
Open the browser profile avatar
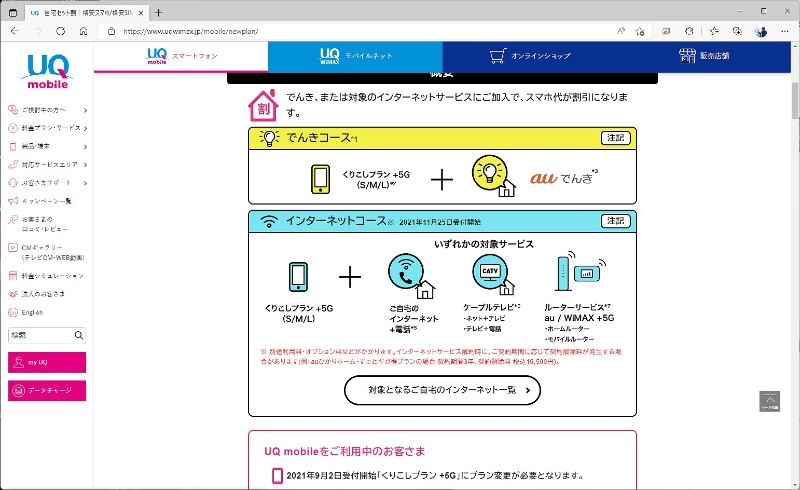point(761,31)
